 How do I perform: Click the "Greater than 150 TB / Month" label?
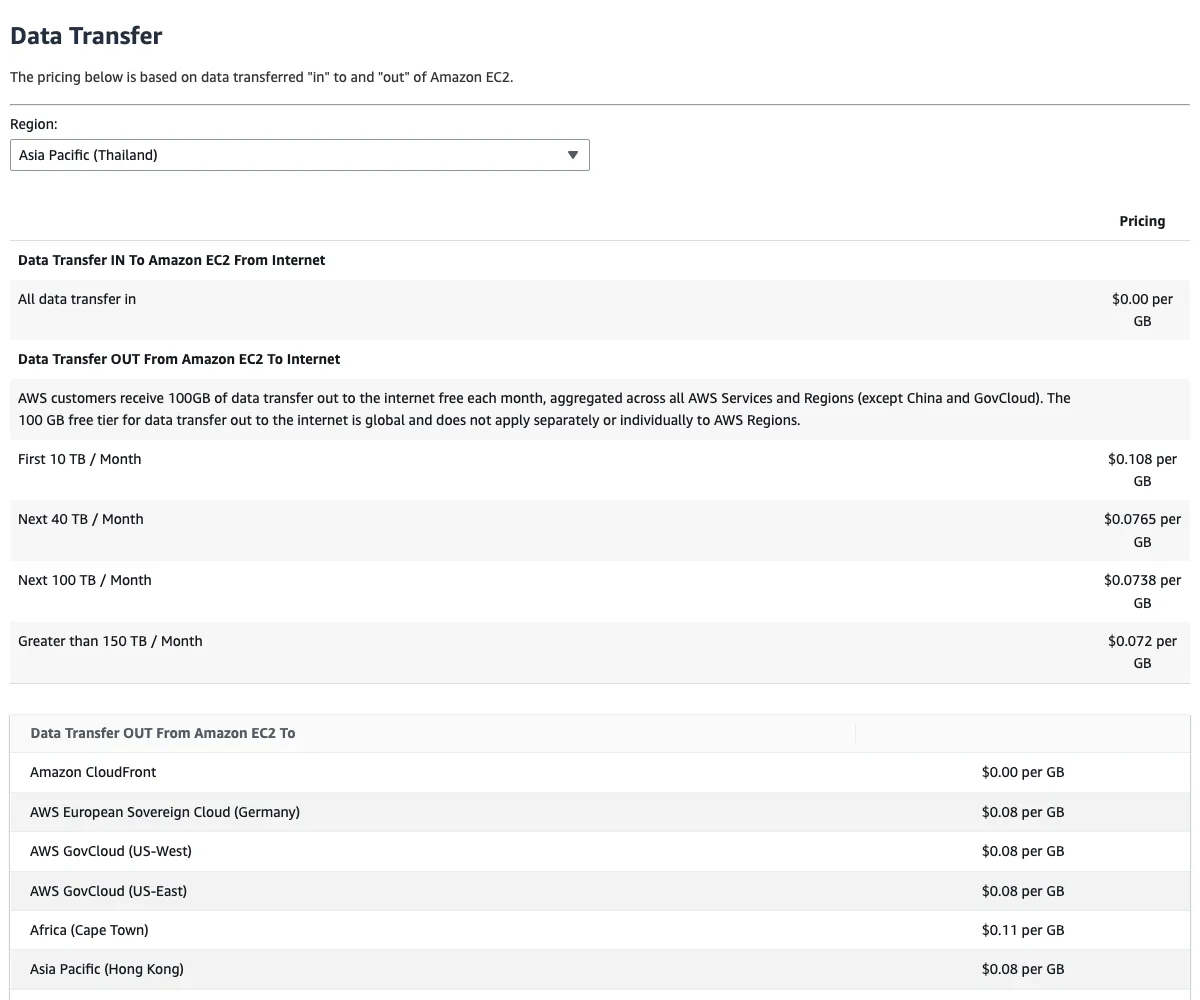tap(110, 641)
